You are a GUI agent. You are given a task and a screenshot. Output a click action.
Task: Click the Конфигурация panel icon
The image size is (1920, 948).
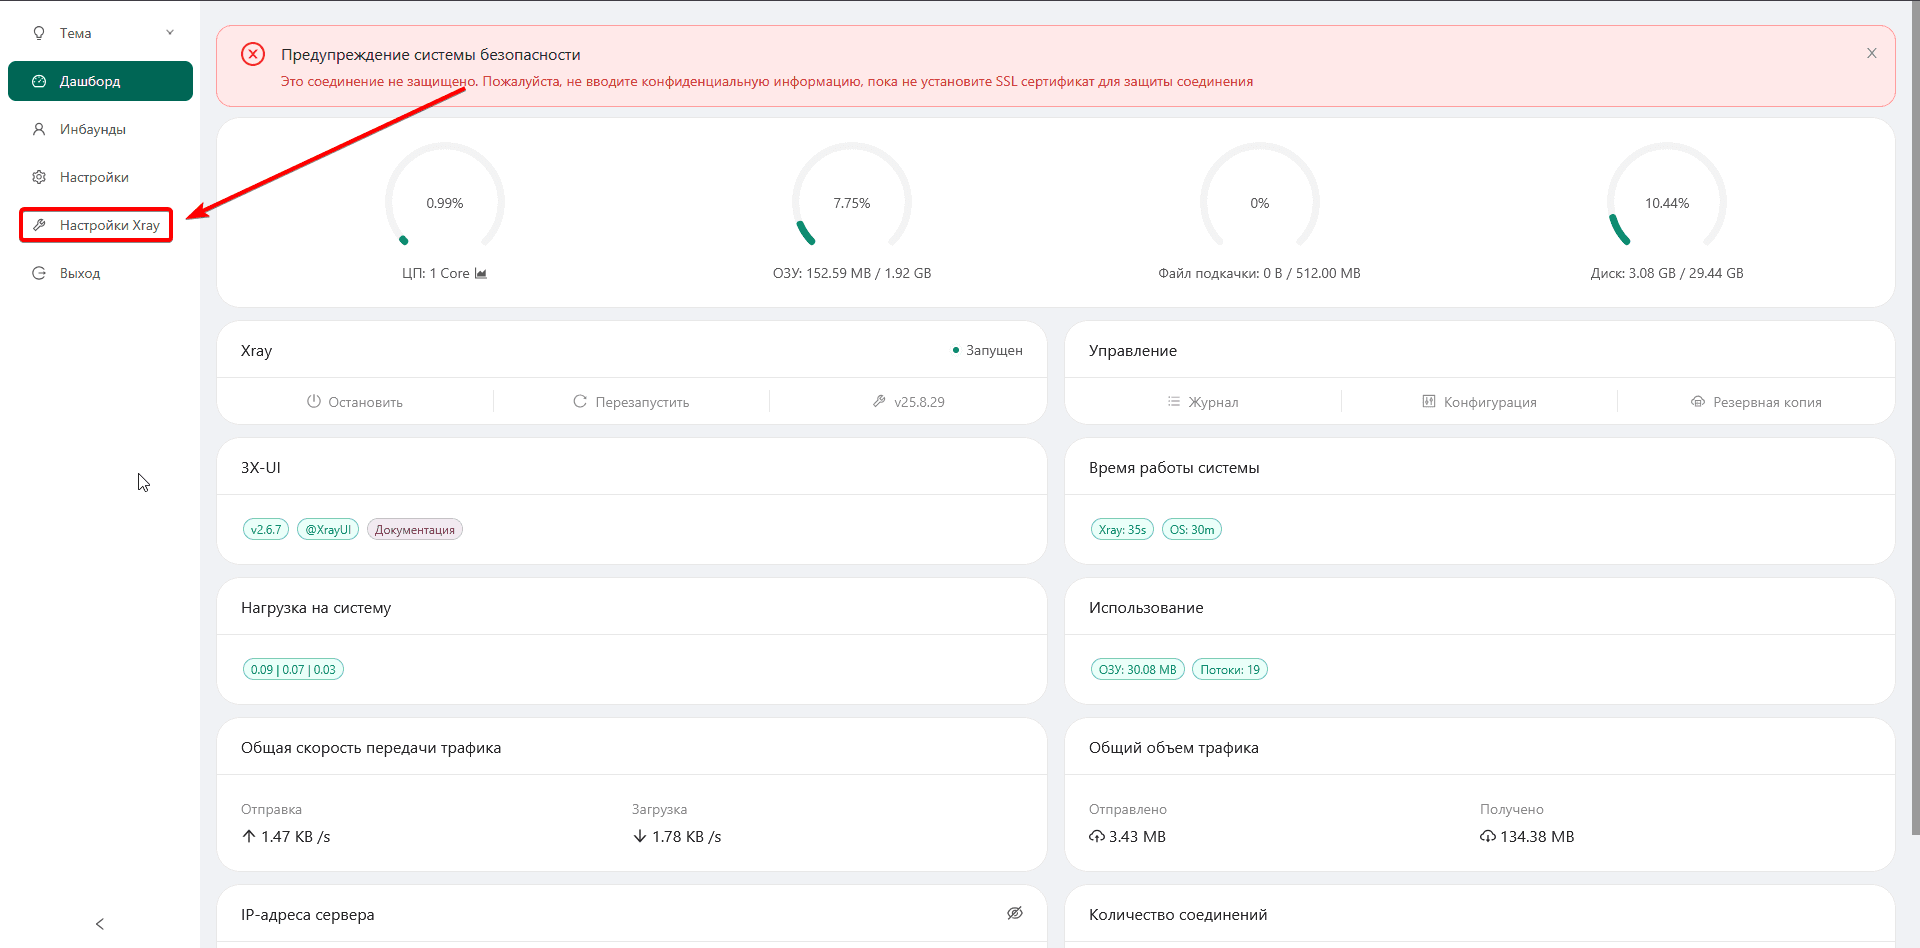pos(1429,402)
